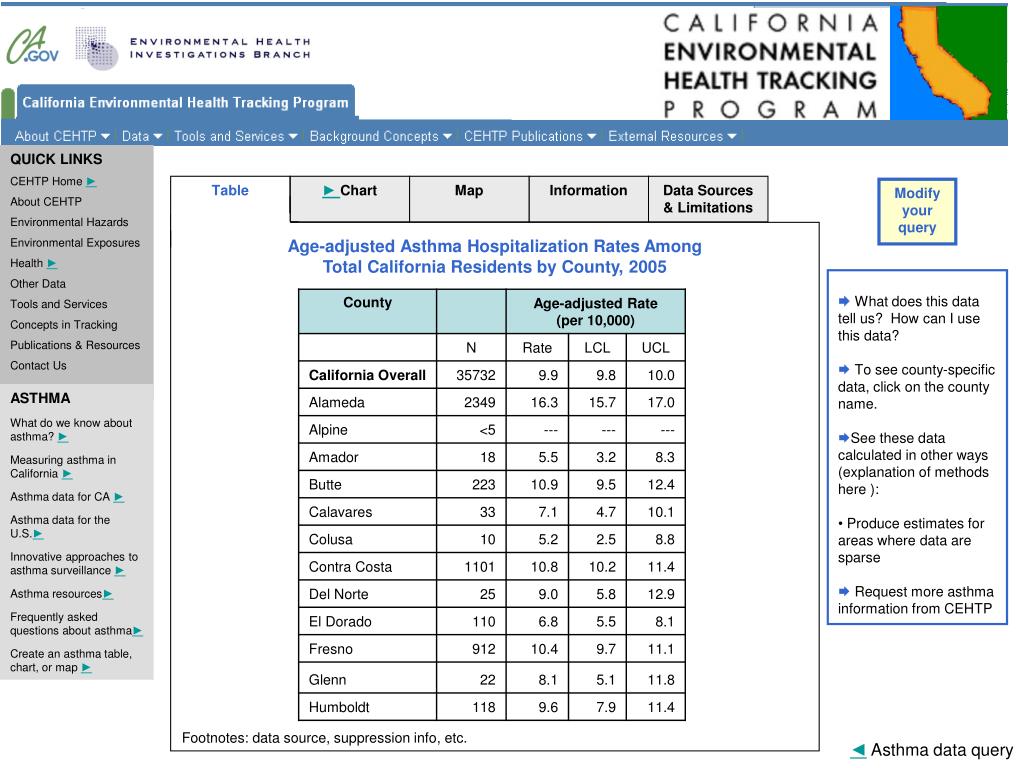Image resolution: width=1024 pixels, height=768 pixels.
Task: Click blue arrow beside 'Request more asthma information'
Action: (844, 592)
